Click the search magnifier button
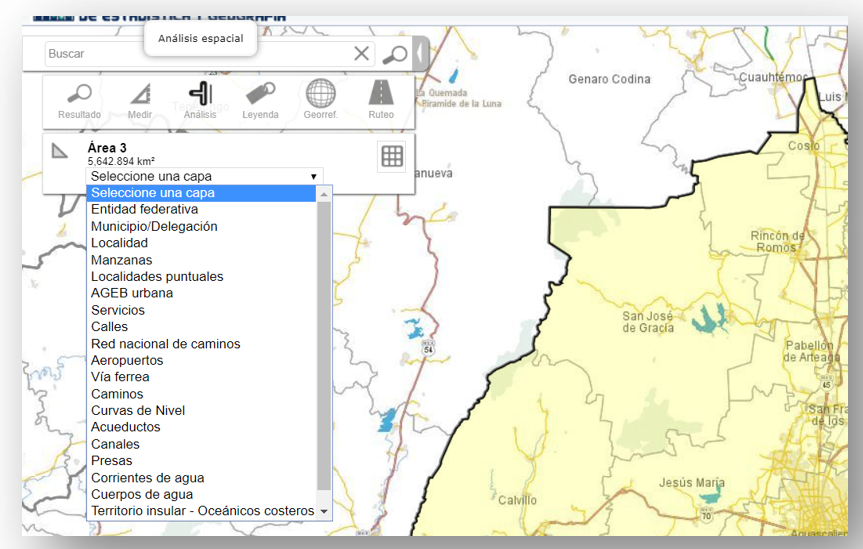This screenshot has height=549, width=863. pos(395,54)
